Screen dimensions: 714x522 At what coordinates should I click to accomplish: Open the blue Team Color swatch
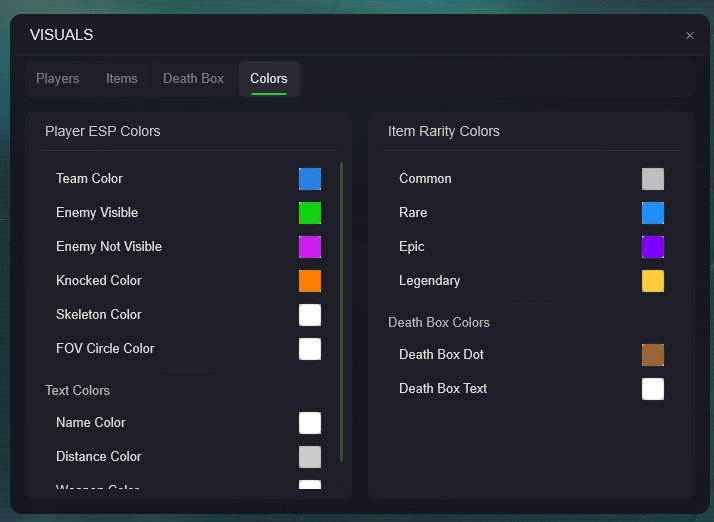[310, 179]
